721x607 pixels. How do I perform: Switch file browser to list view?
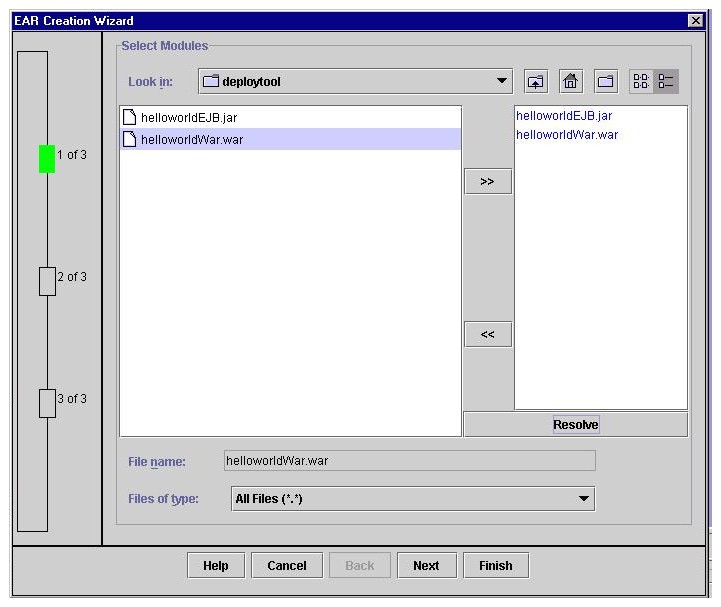[x=641, y=82]
